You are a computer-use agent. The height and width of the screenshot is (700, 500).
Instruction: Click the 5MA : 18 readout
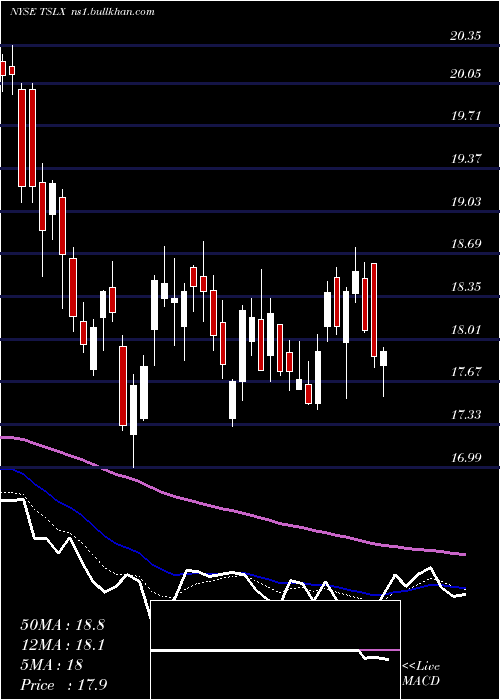click(51, 665)
